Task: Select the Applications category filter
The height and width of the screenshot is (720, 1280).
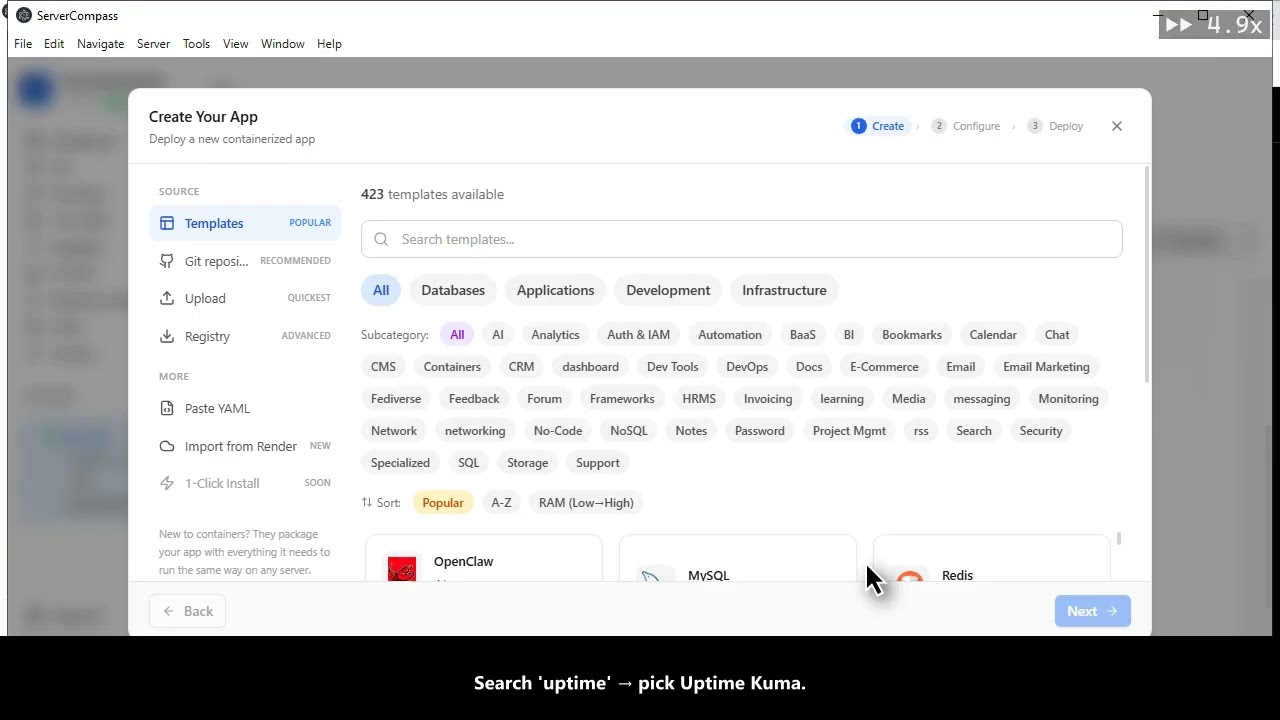Action: [x=555, y=290]
